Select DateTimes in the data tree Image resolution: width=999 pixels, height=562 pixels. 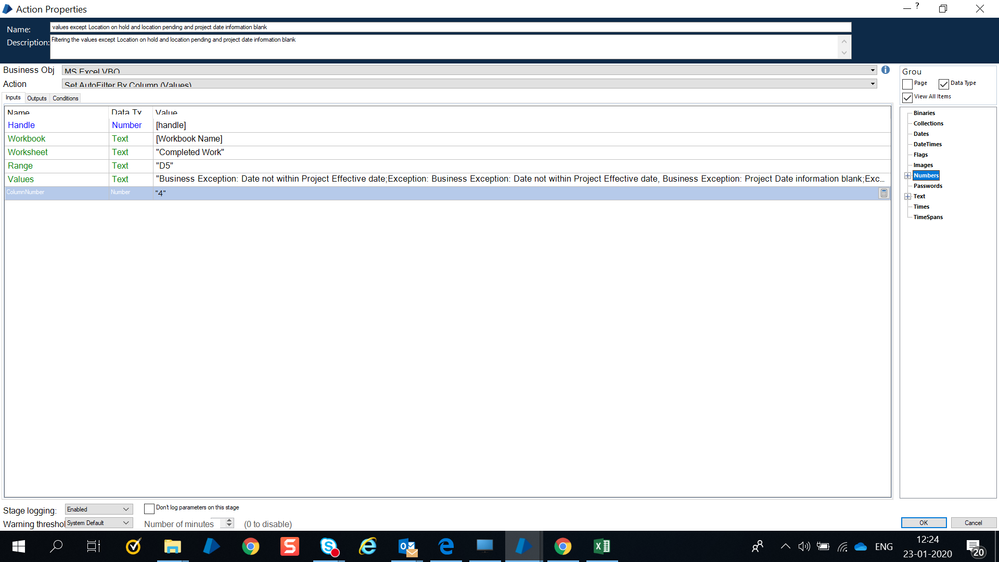(927, 144)
